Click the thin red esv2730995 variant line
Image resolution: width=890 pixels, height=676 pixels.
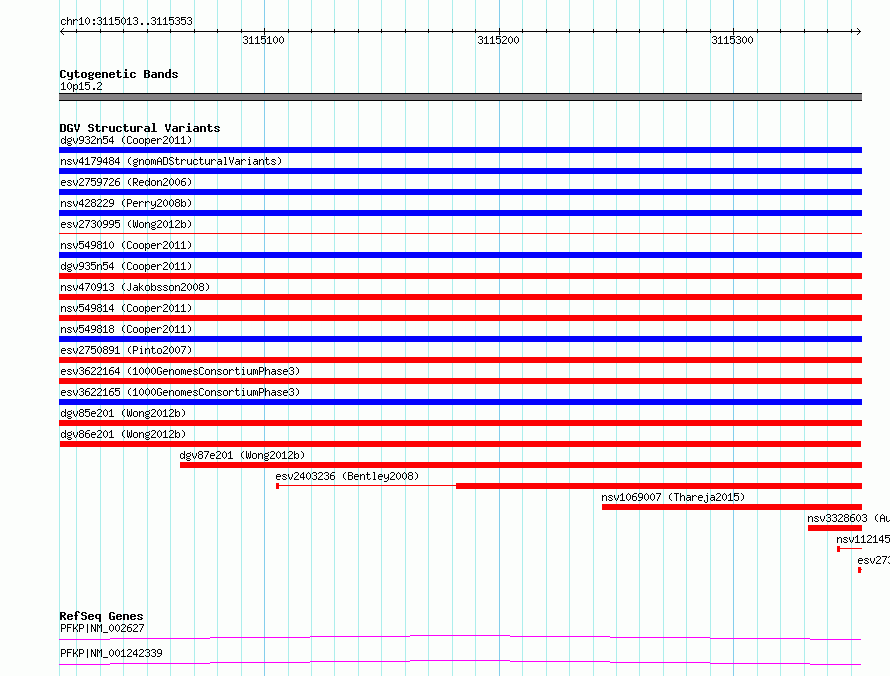pyautogui.click(x=460, y=233)
